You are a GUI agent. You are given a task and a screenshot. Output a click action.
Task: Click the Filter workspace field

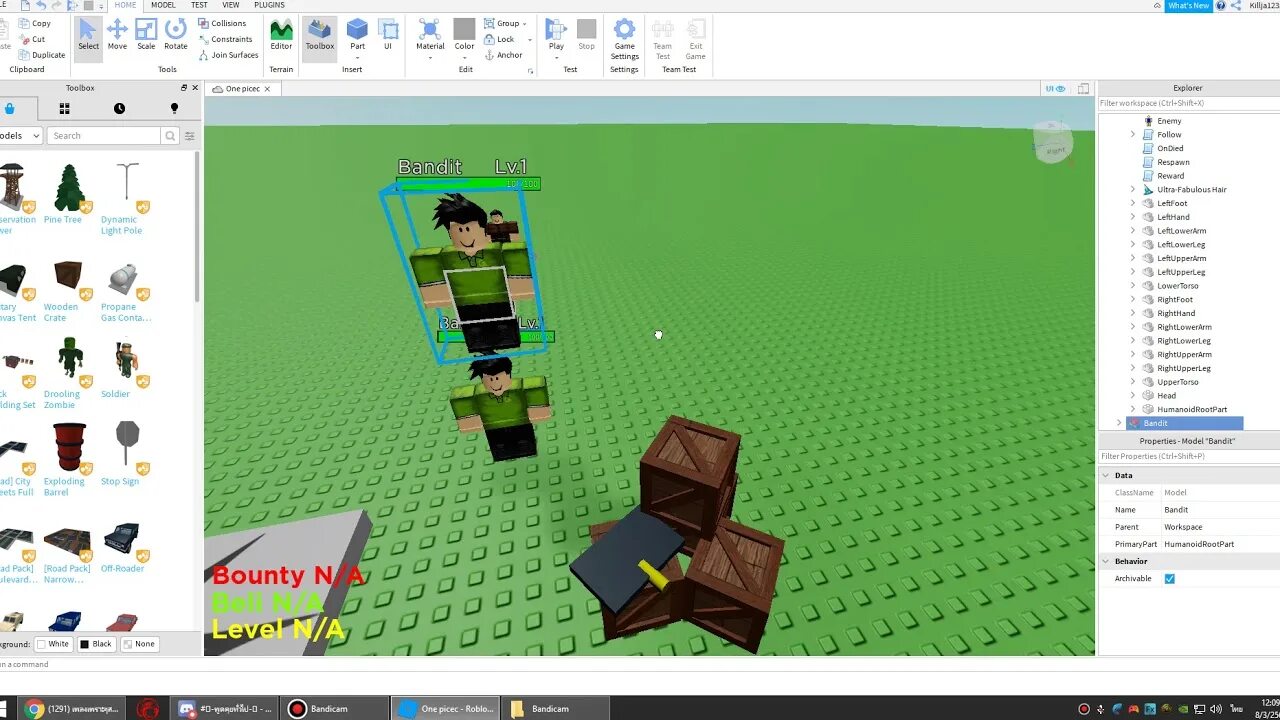[x=1188, y=103]
